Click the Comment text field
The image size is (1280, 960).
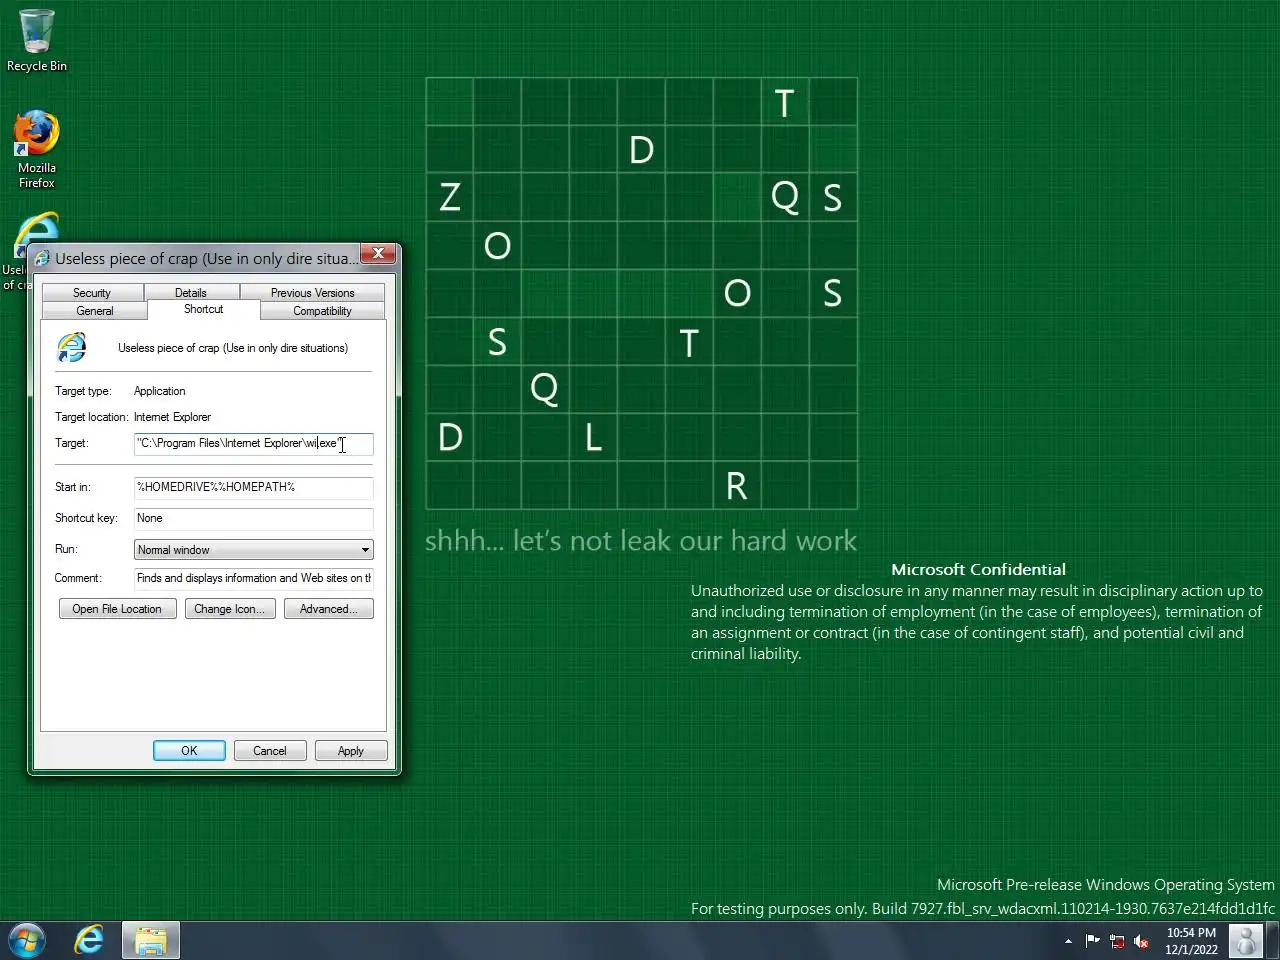click(254, 578)
